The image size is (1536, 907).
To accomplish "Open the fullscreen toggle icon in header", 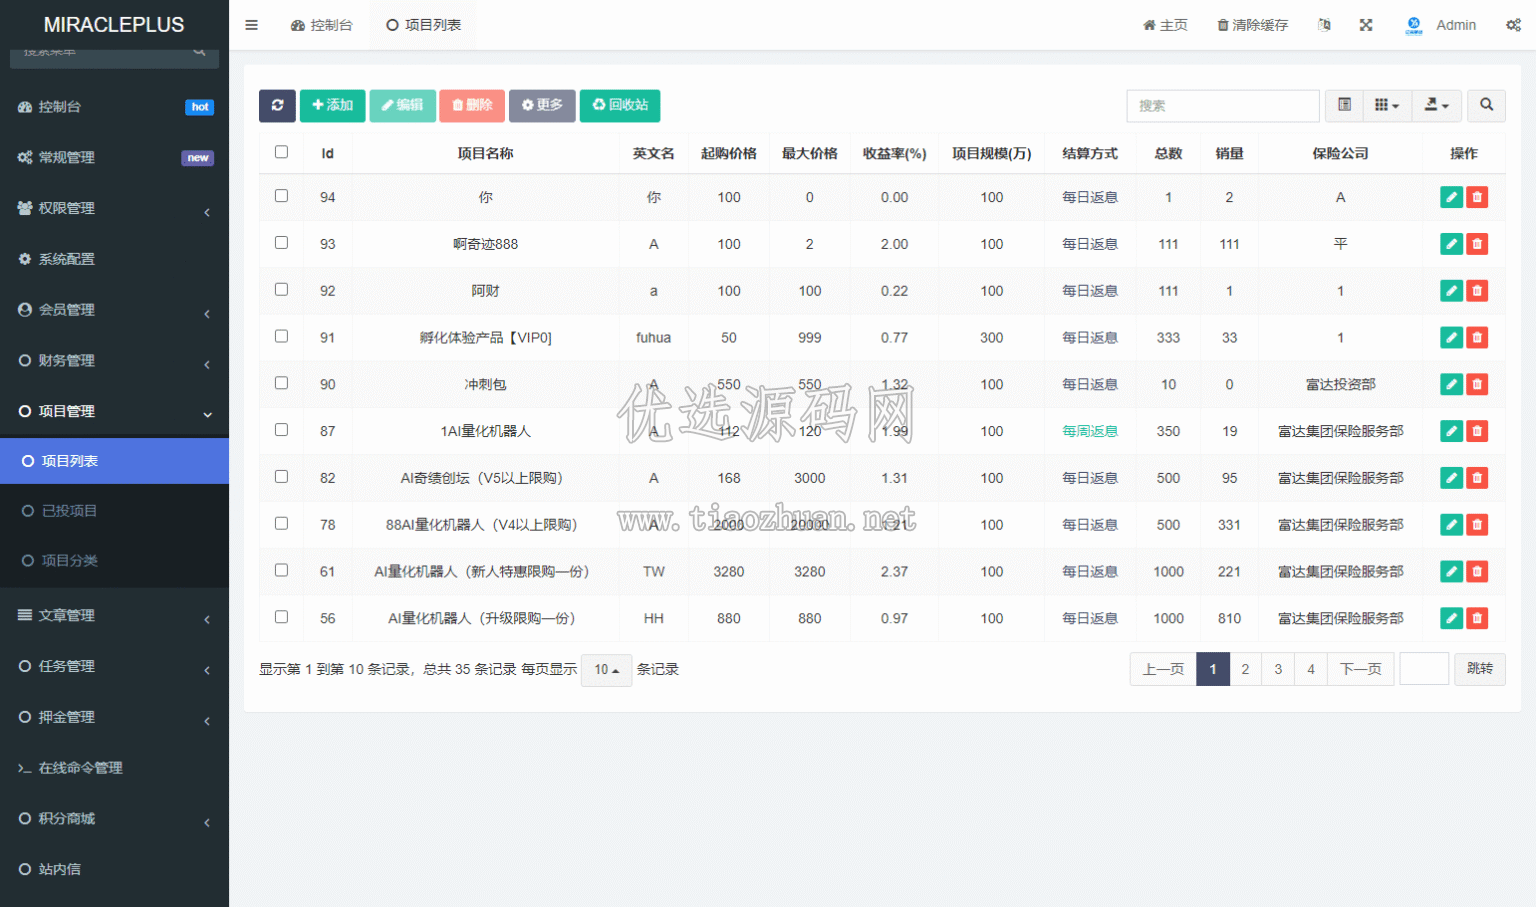I will click(1366, 25).
